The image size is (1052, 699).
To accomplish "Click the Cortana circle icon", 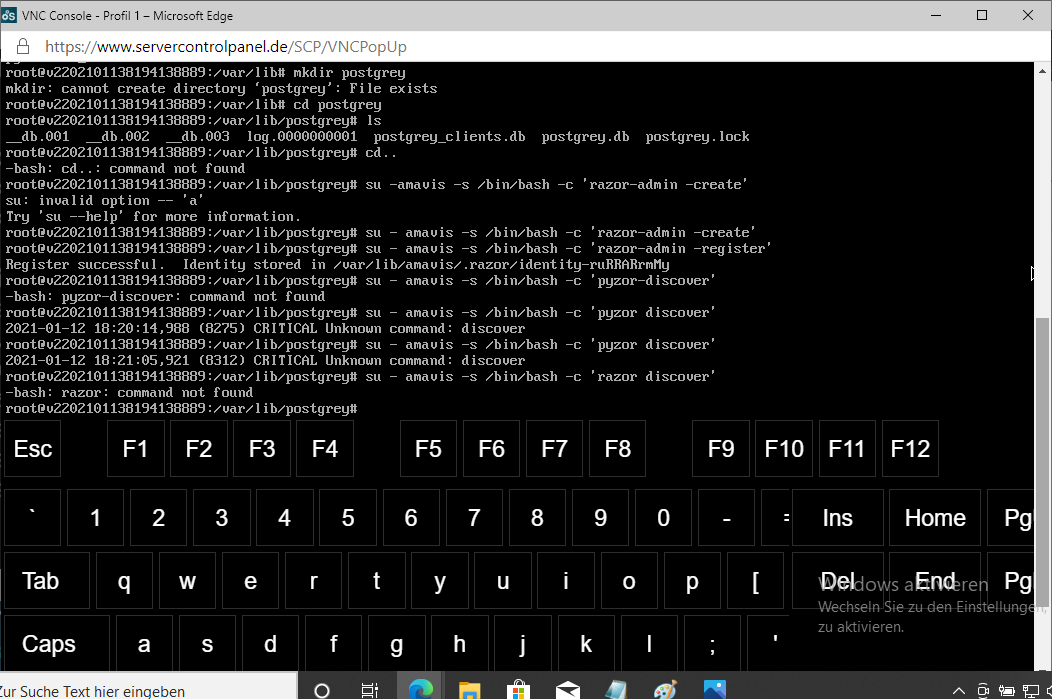I will (322, 689).
